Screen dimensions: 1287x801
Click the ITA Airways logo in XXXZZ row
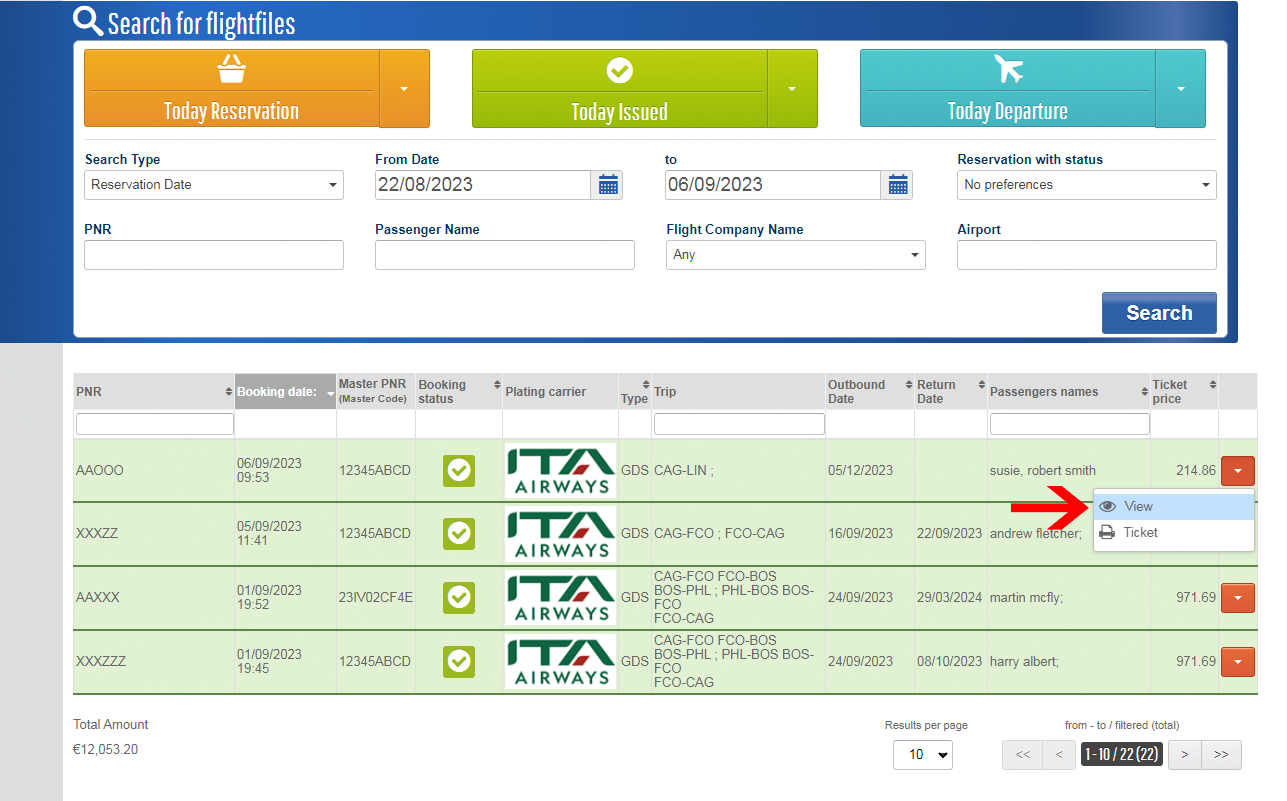560,533
